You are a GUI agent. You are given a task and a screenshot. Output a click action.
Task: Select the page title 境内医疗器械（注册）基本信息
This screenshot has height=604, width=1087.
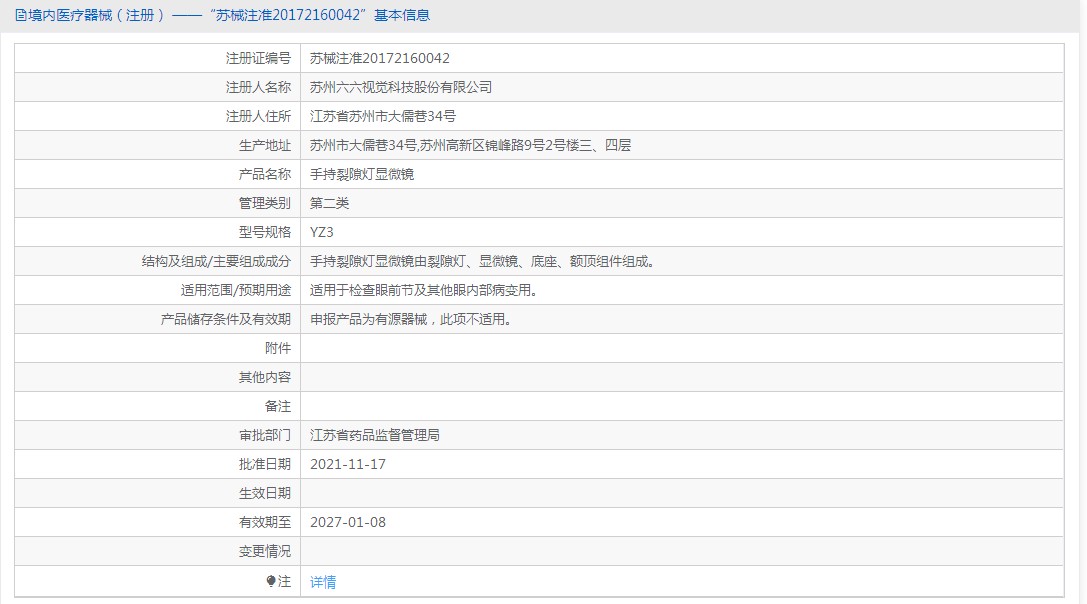[223, 15]
